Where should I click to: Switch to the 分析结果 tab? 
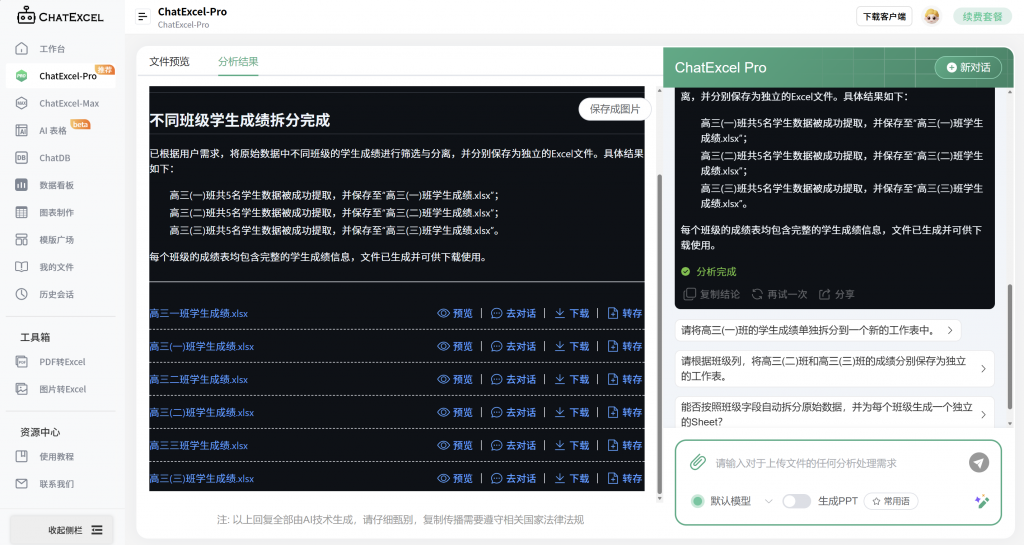[x=238, y=61]
